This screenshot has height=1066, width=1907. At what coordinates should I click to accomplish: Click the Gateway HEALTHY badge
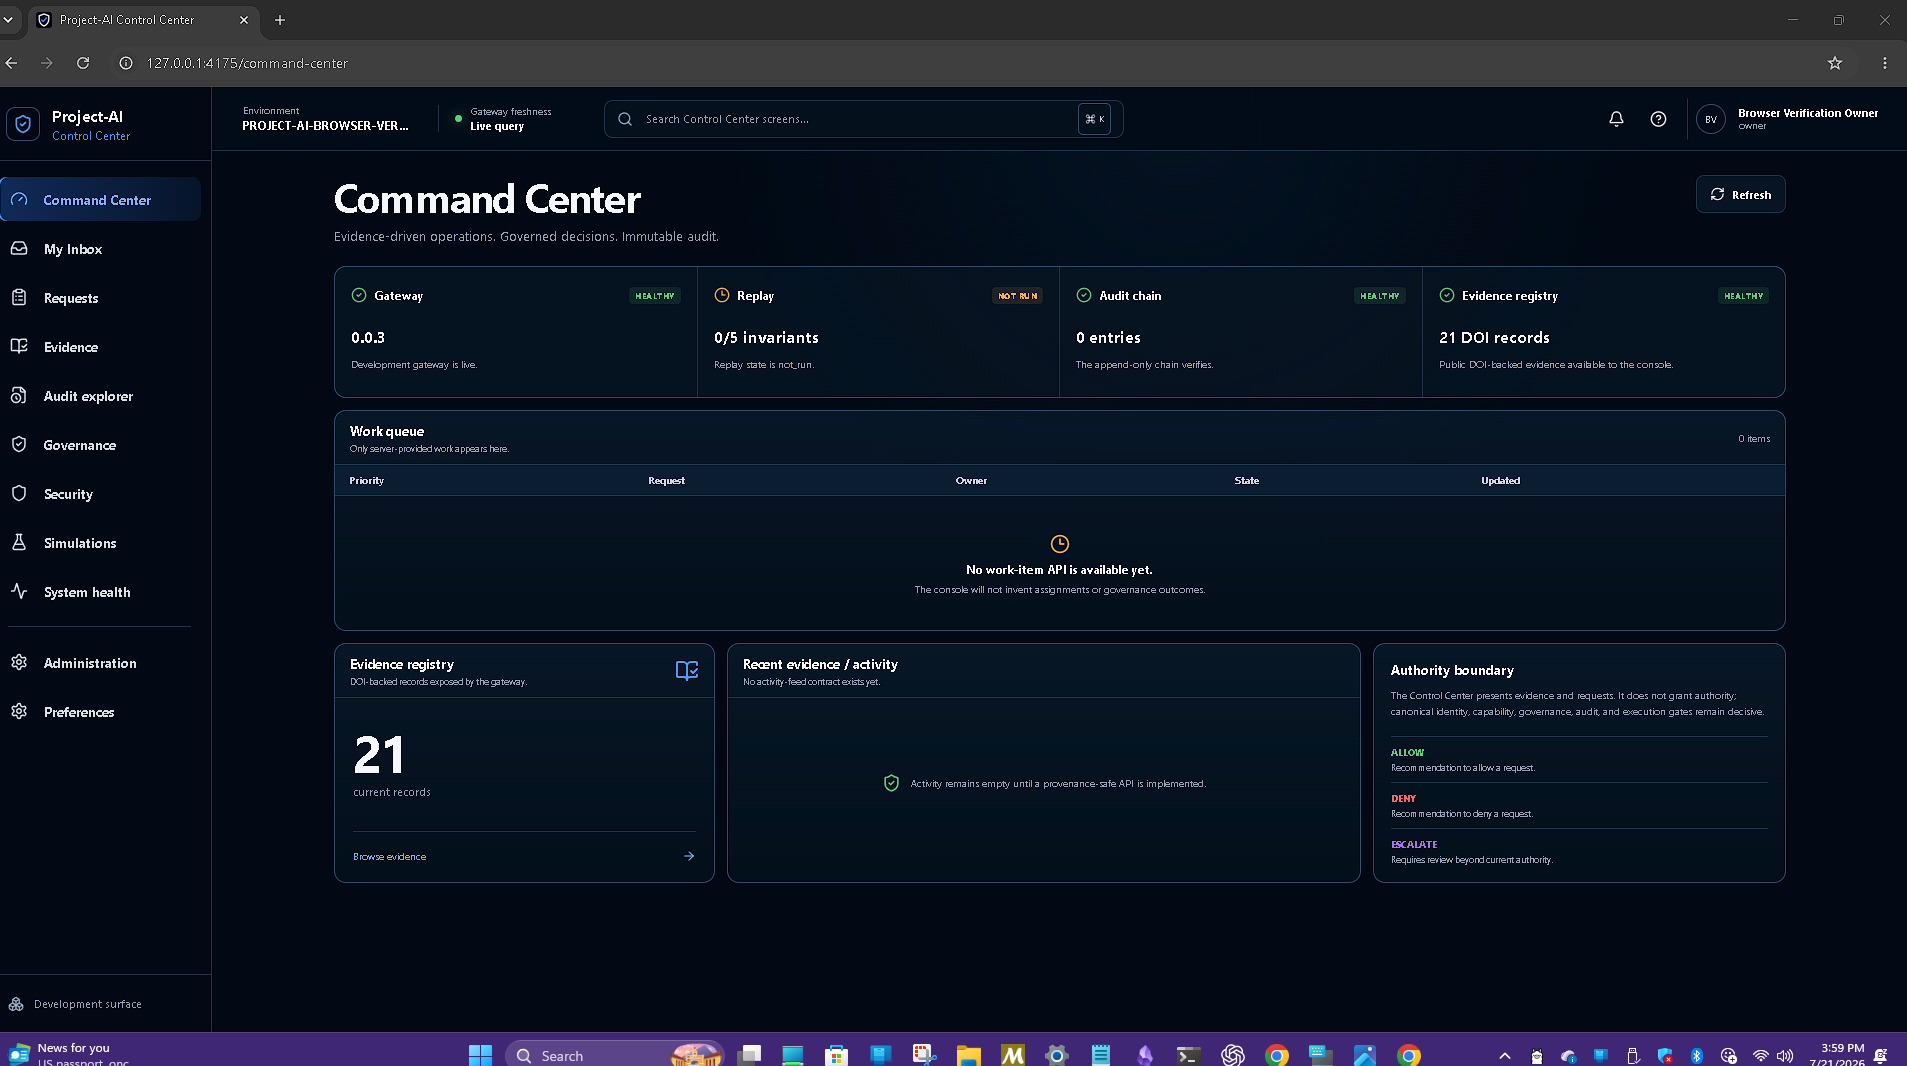point(655,296)
